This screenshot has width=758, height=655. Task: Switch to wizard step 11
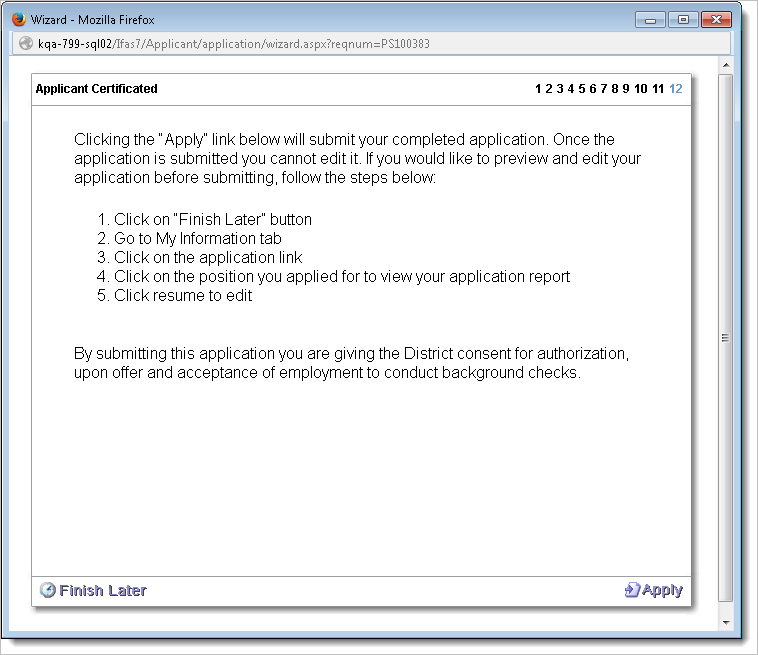[658, 89]
